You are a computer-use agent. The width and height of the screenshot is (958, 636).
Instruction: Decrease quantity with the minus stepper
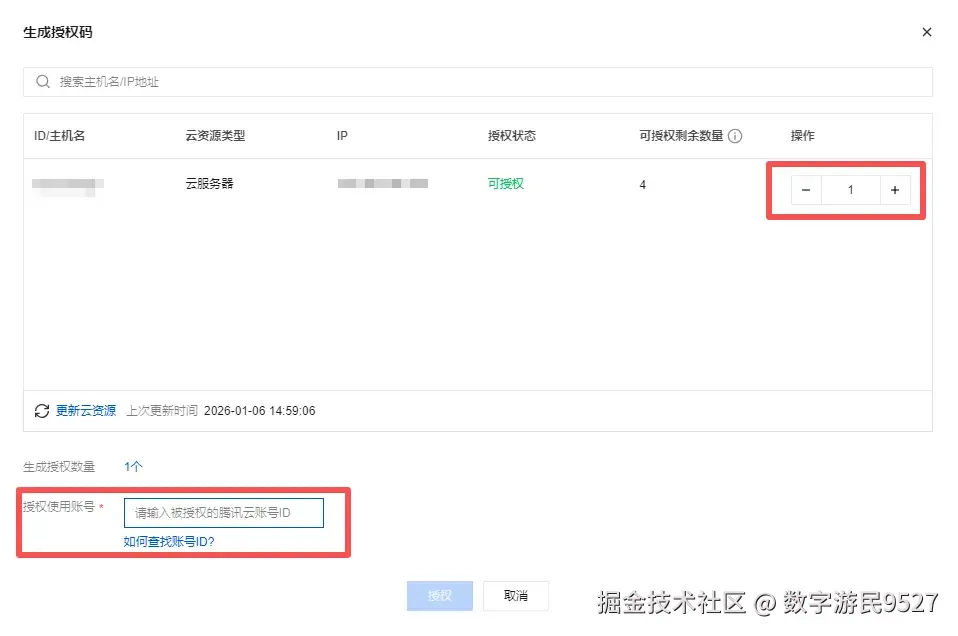pos(806,189)
